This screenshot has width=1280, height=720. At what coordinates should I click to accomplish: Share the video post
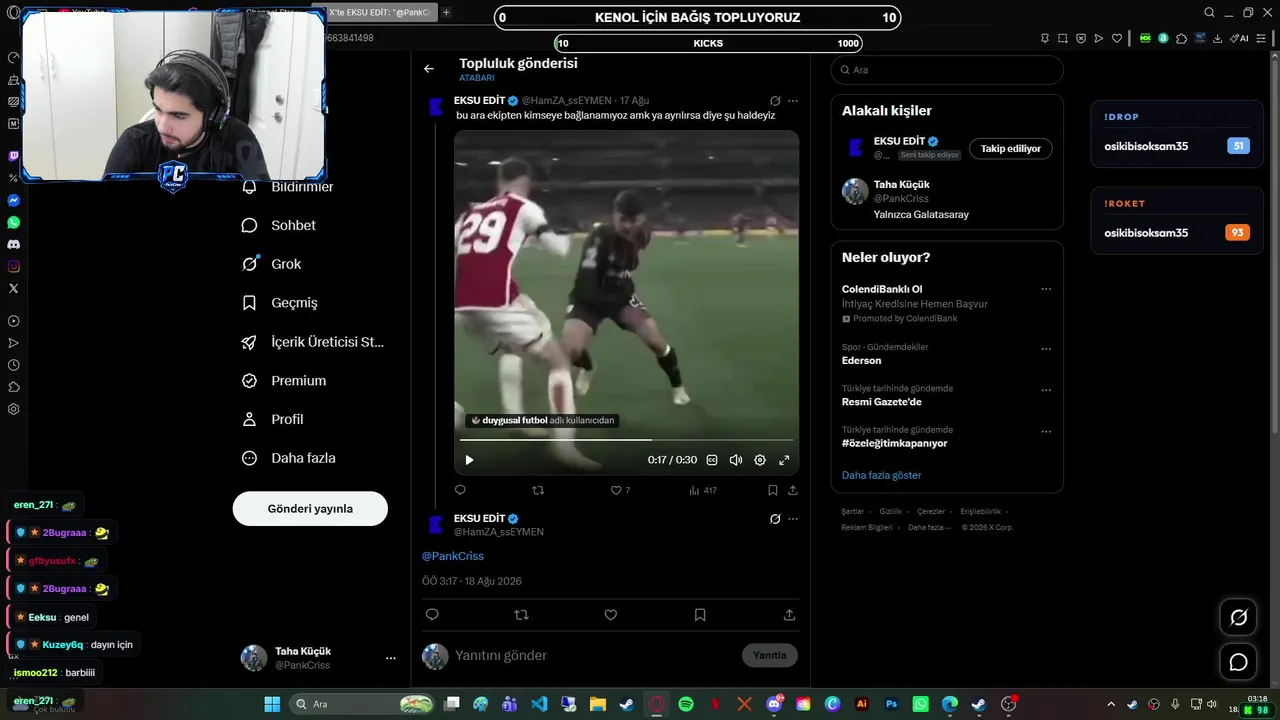(793, 490)
